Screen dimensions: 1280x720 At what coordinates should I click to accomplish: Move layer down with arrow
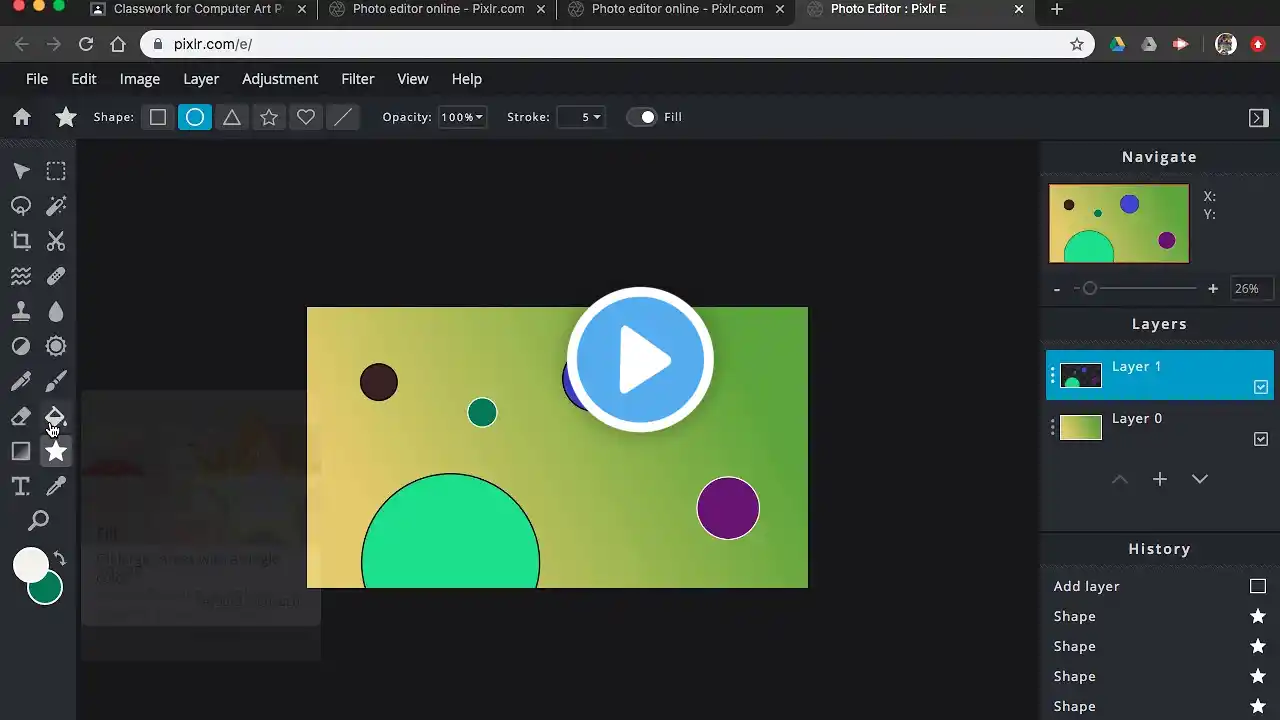click(1200, 480)
